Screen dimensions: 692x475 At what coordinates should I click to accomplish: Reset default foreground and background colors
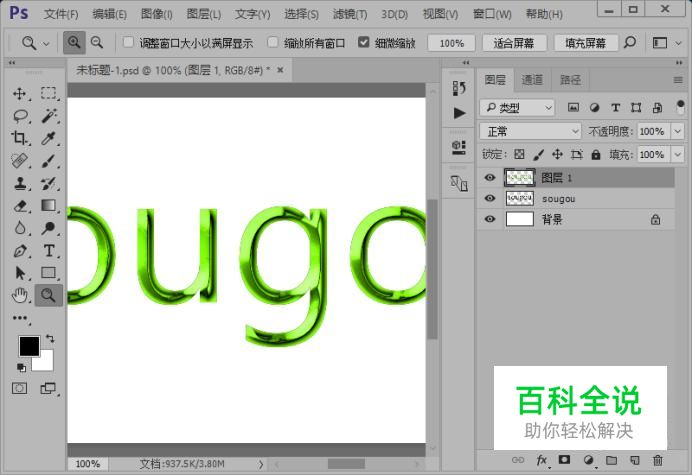pyautogui.click(x=21, y=367)
